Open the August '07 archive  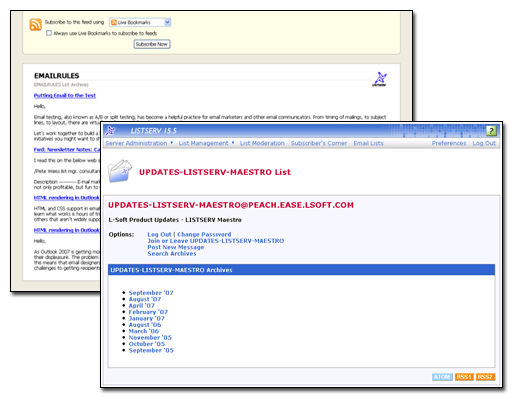145,299
